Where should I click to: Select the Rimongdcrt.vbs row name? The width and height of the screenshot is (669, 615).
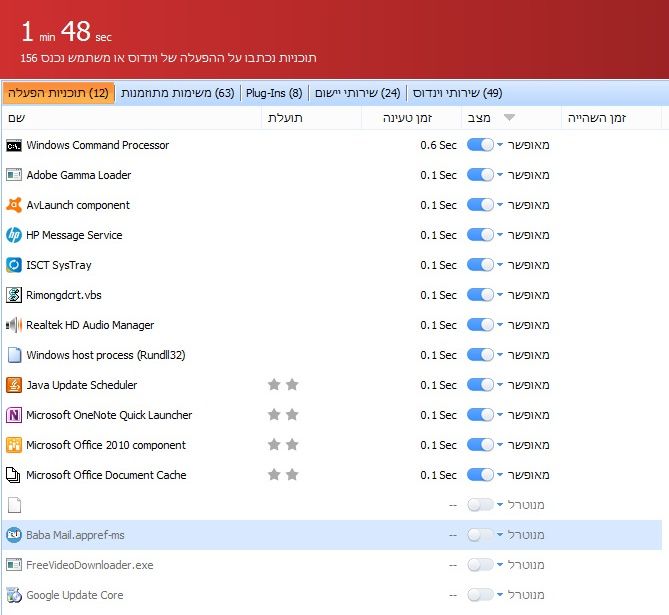point(64,295)
